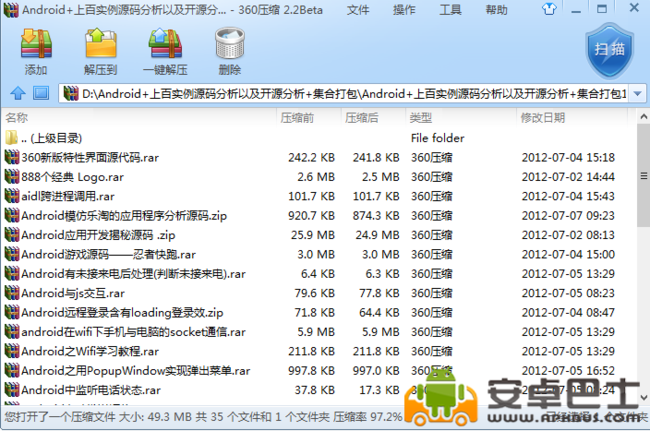Click the archive icon of 888个经典 Logo.rar

click(x=12, y=177)
